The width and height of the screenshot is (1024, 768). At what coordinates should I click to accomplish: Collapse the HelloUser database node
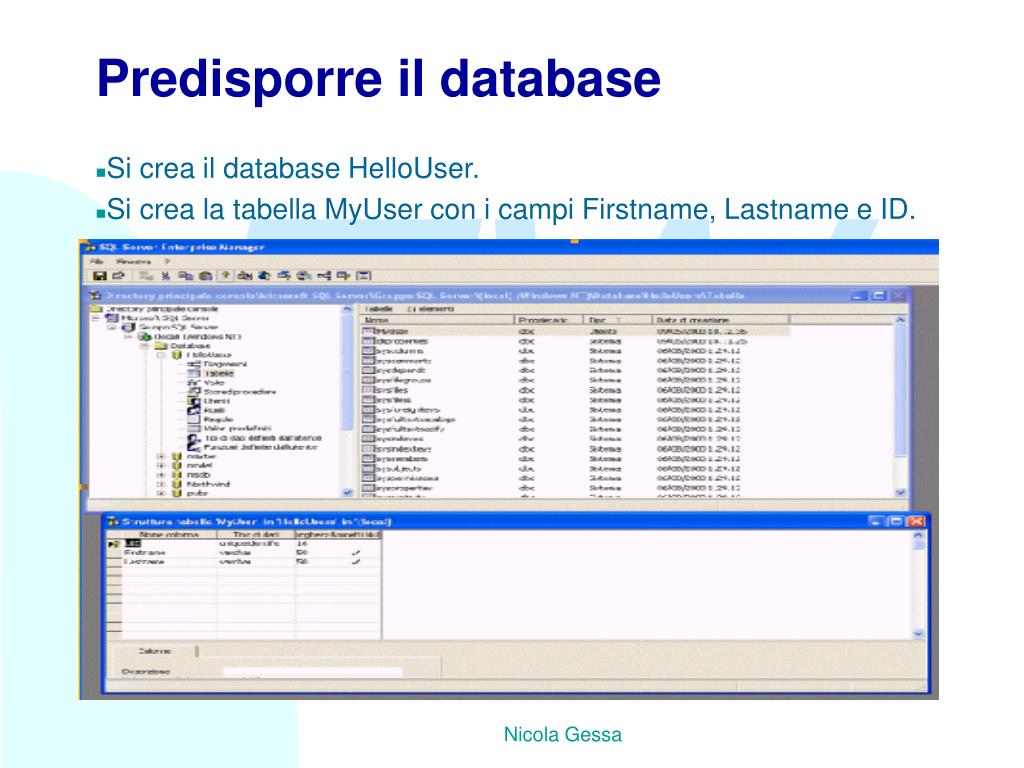[161, 355]
